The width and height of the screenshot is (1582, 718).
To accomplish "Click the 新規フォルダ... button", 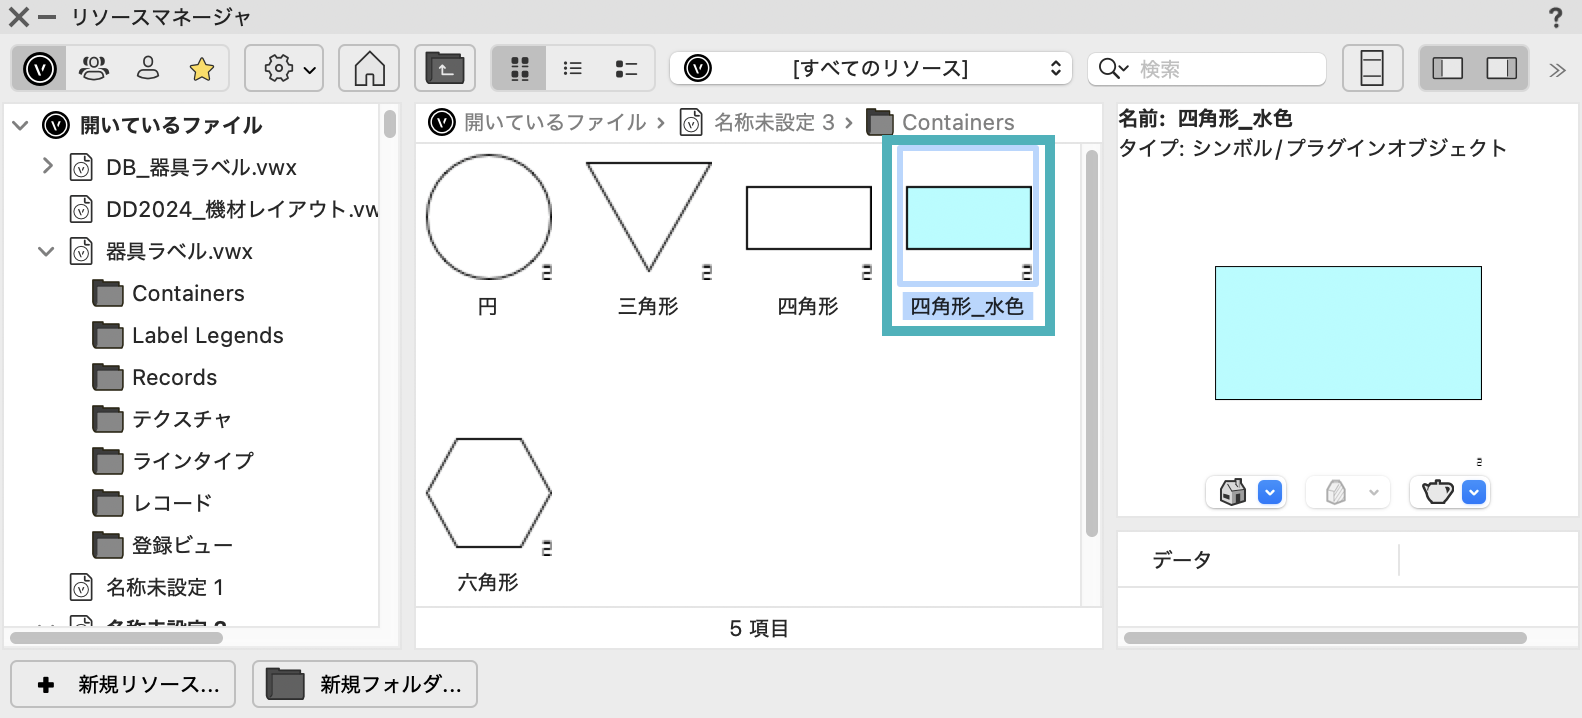I will click(x=365, y=684).
